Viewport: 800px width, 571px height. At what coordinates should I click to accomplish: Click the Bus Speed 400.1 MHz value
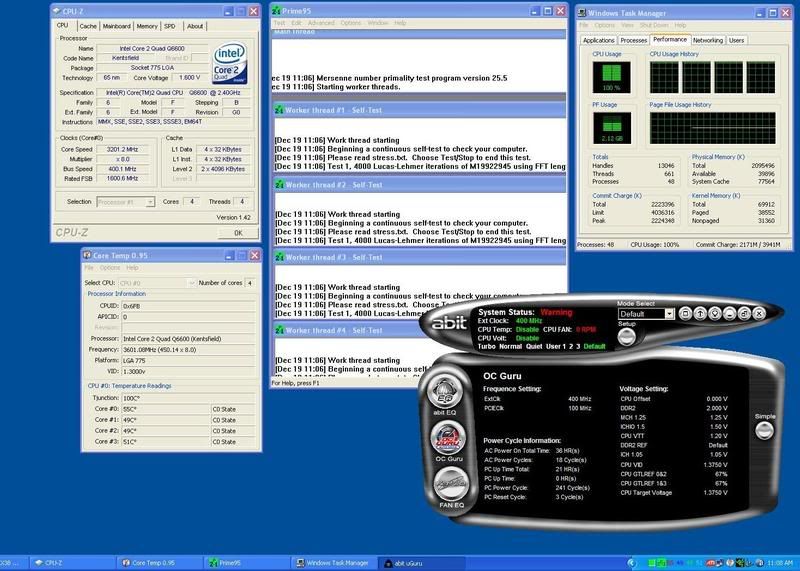tap(122, 169)
